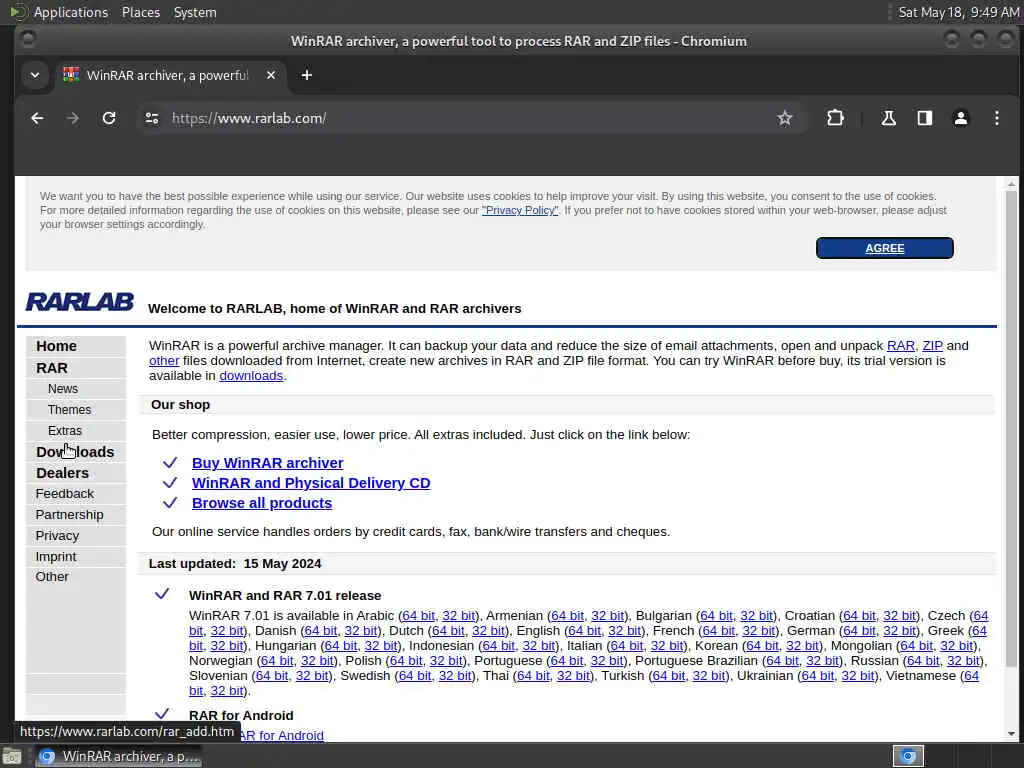Download English 32 bit WinRAR
Image resolution: width=1024 pixels, height=768 pixels.
coord(624,631)
